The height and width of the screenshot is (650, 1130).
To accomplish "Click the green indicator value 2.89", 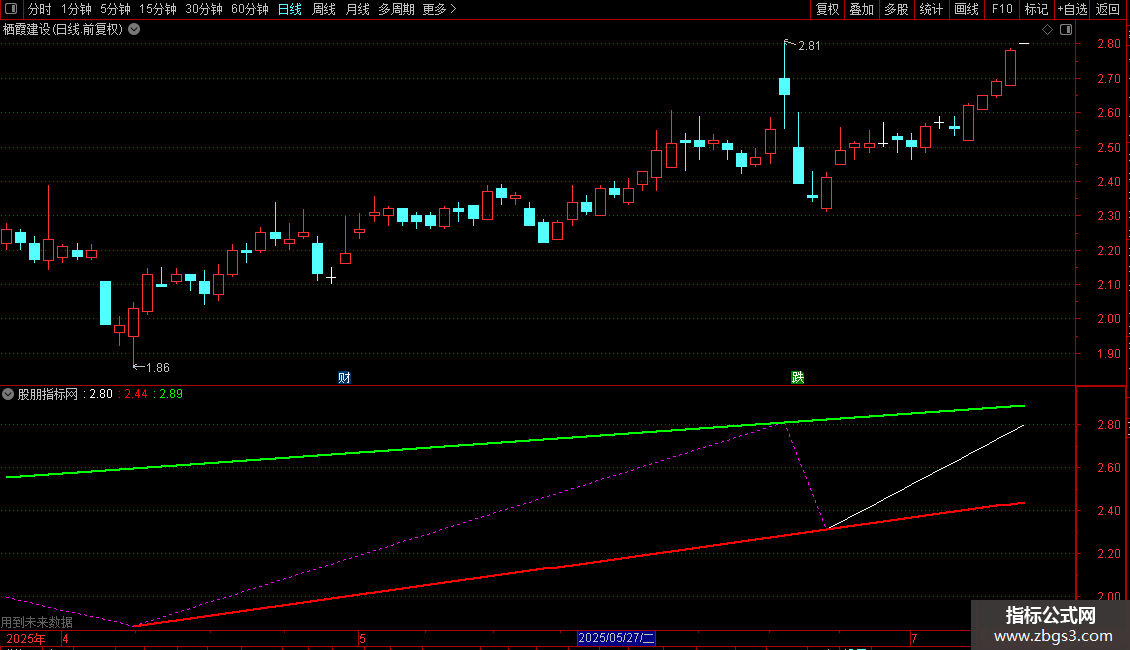I will tap(172, 394).
